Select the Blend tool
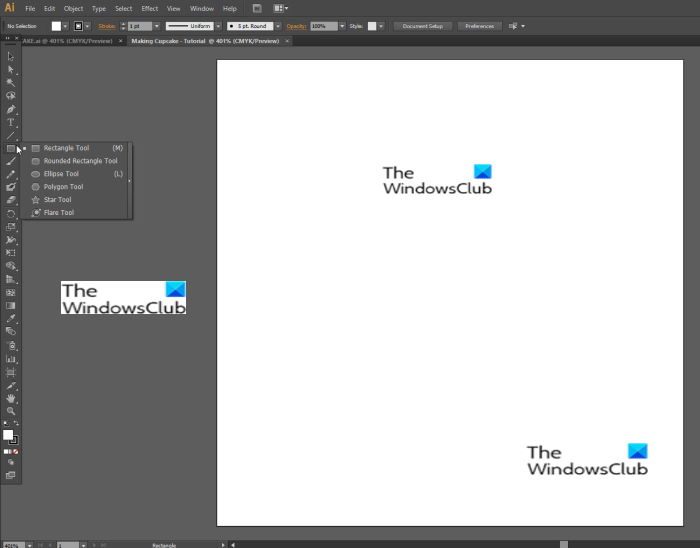The width and height of the screenshot is (700, 548). [x=11, y=331]
